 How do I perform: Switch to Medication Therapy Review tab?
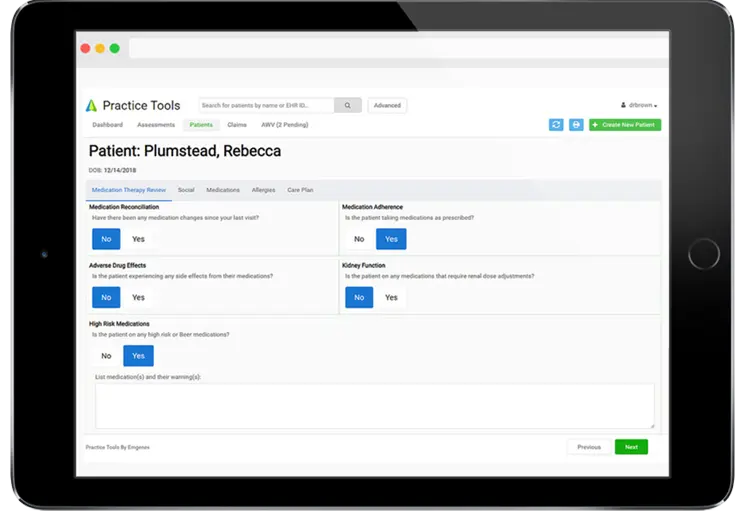tap(129, 190)
